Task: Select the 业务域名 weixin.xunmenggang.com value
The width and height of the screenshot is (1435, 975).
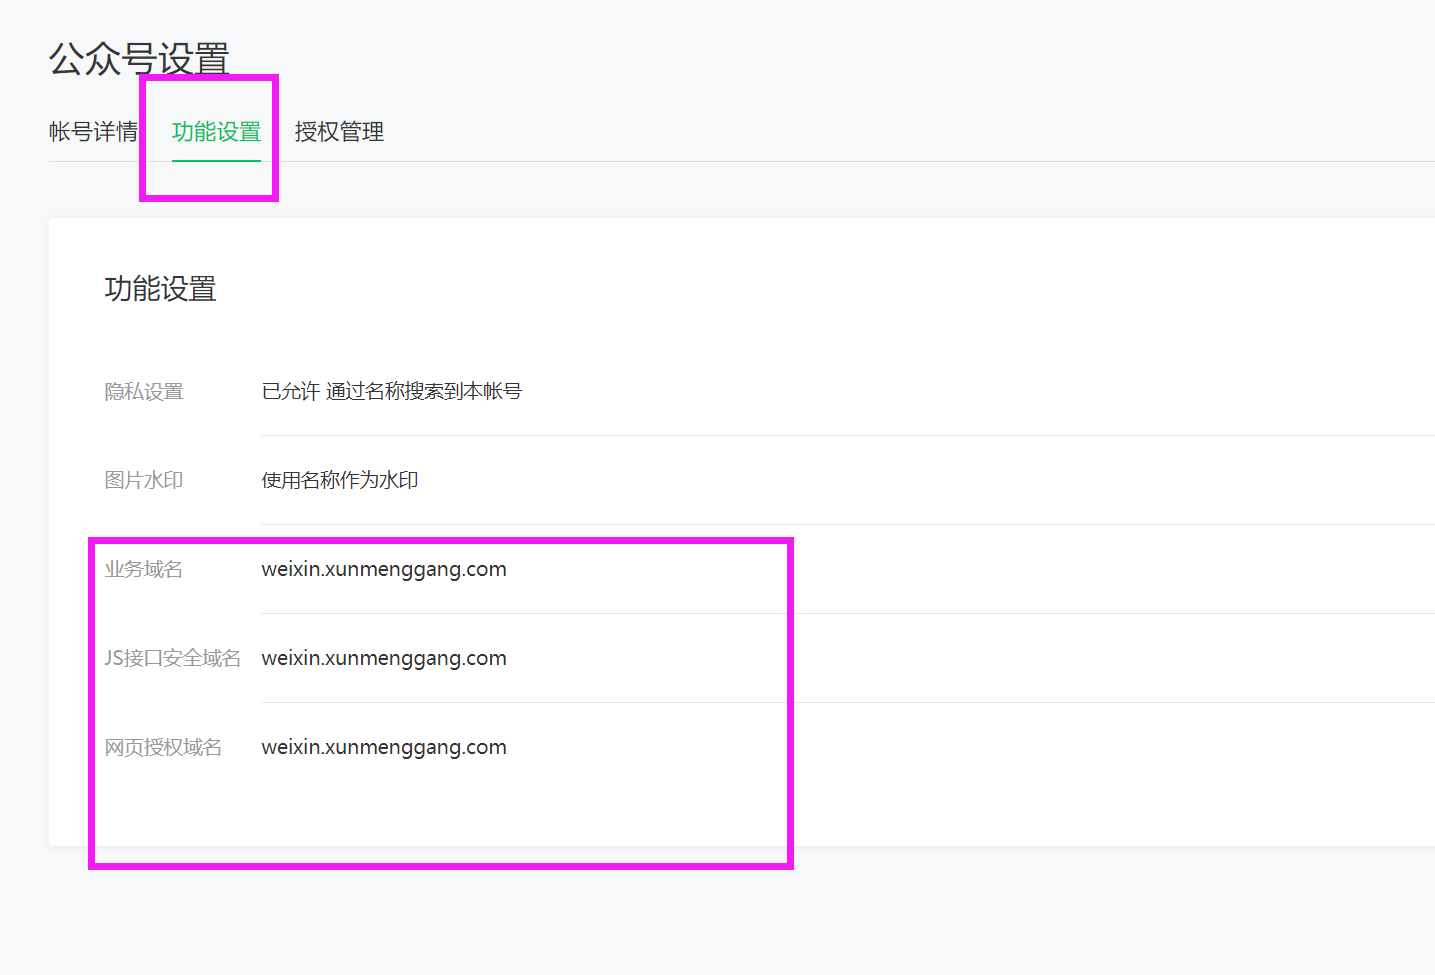Action: (384, 570)
